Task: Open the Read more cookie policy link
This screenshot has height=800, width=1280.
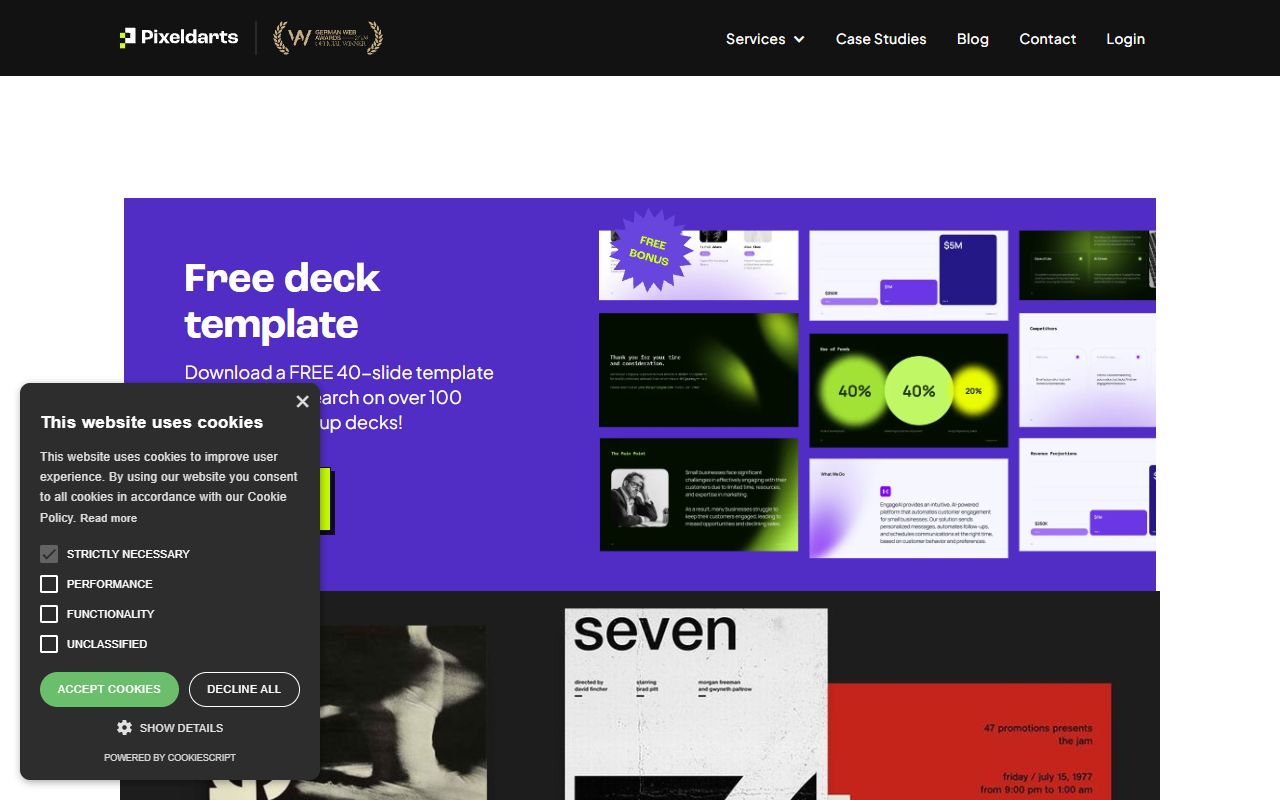Action: click(108, 518)
